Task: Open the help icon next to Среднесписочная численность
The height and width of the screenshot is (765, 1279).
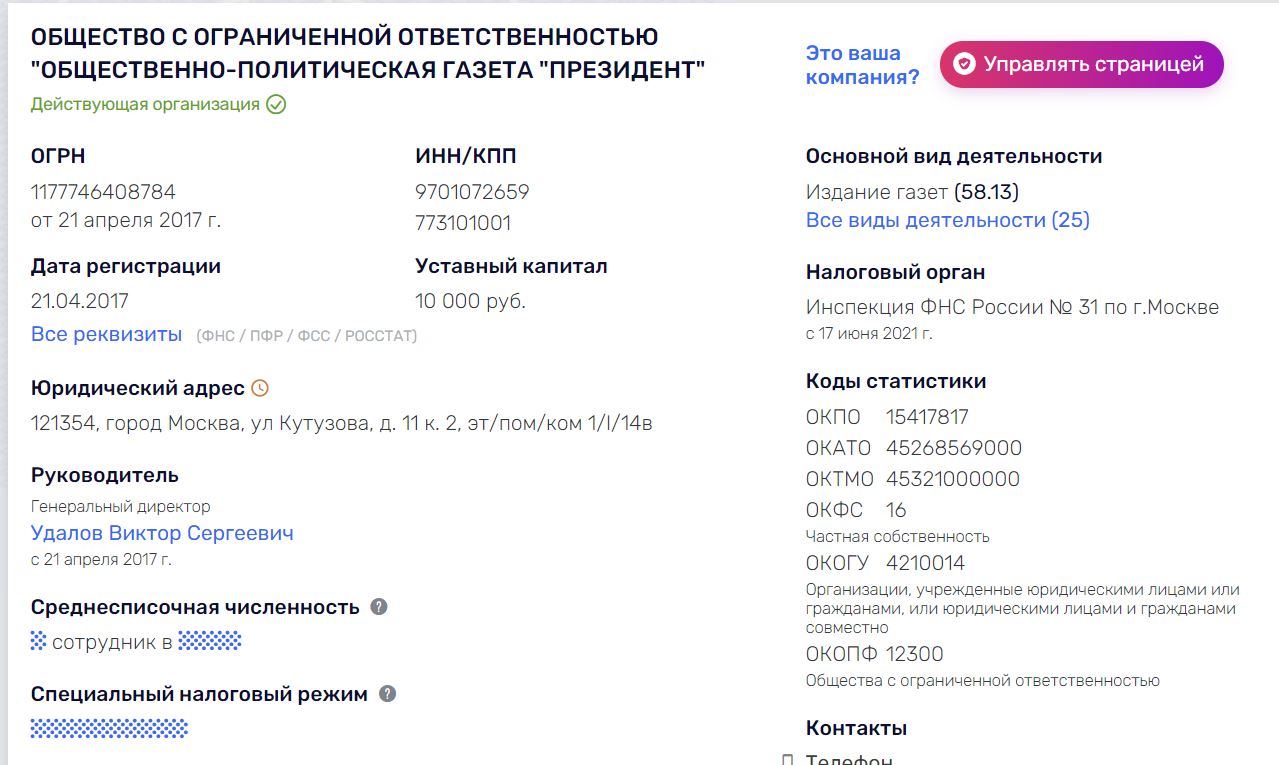Action: [379, 606]
